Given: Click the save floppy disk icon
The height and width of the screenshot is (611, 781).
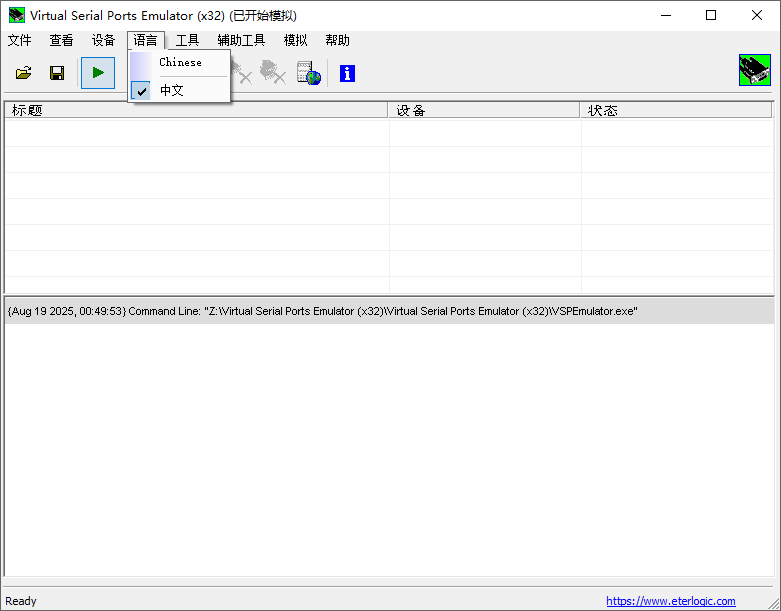Looking at the screenshot, I should click(57, 73).
